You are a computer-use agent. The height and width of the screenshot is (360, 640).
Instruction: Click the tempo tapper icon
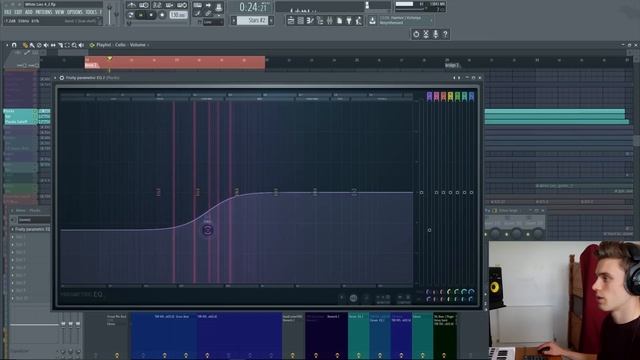pos(359,20)
